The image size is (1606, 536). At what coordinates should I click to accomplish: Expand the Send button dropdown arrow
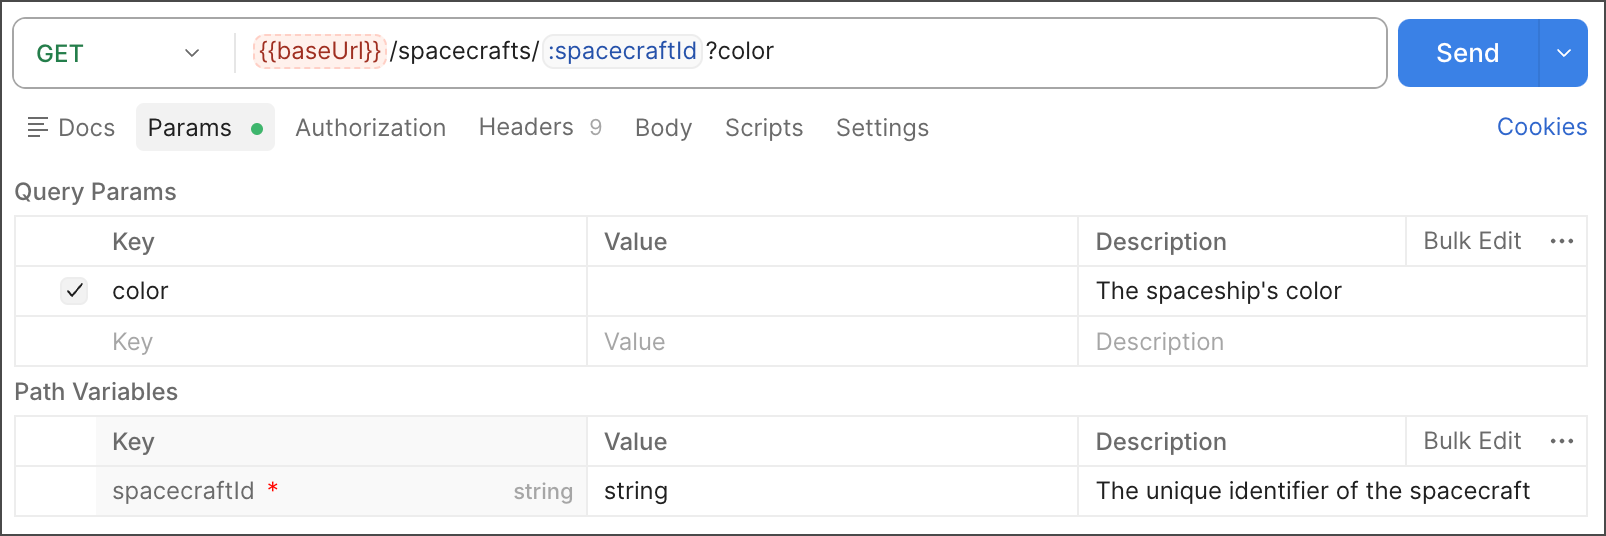1564,53
